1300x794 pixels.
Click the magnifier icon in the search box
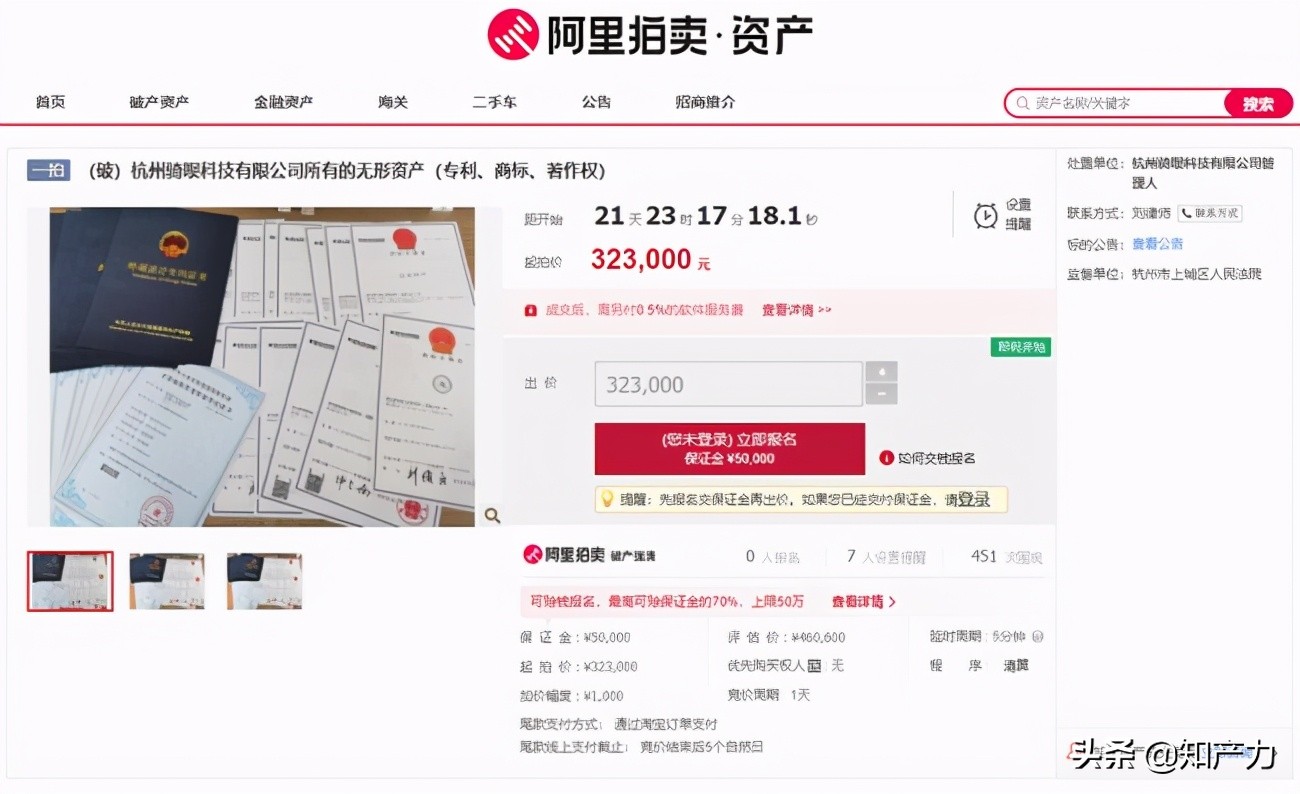coord(1022,103)
